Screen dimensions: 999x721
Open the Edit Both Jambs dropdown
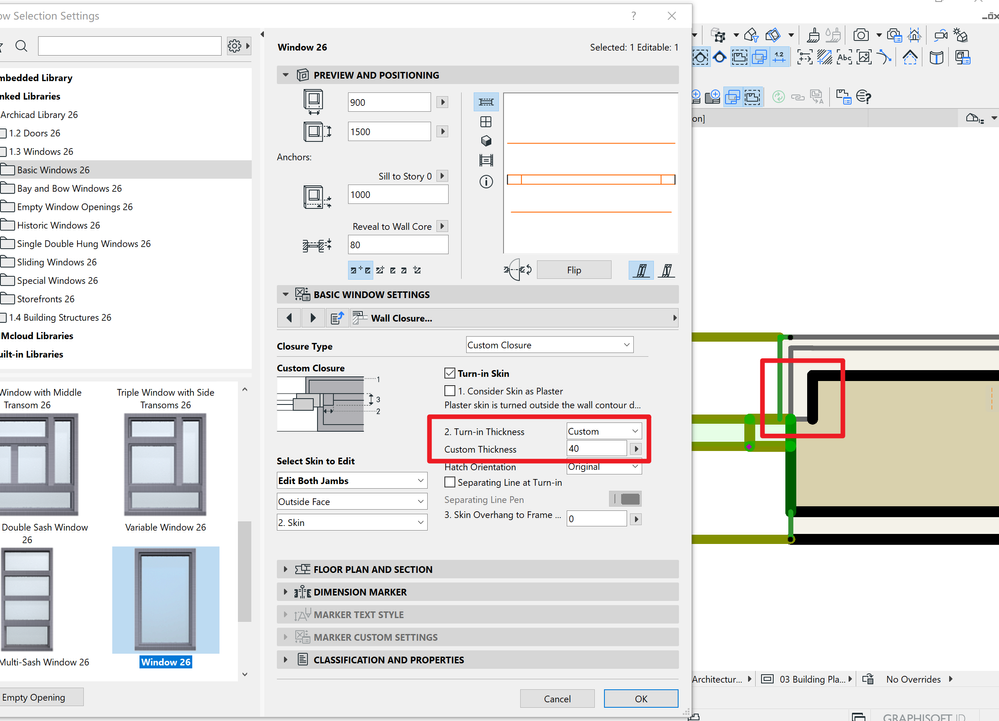352,481
